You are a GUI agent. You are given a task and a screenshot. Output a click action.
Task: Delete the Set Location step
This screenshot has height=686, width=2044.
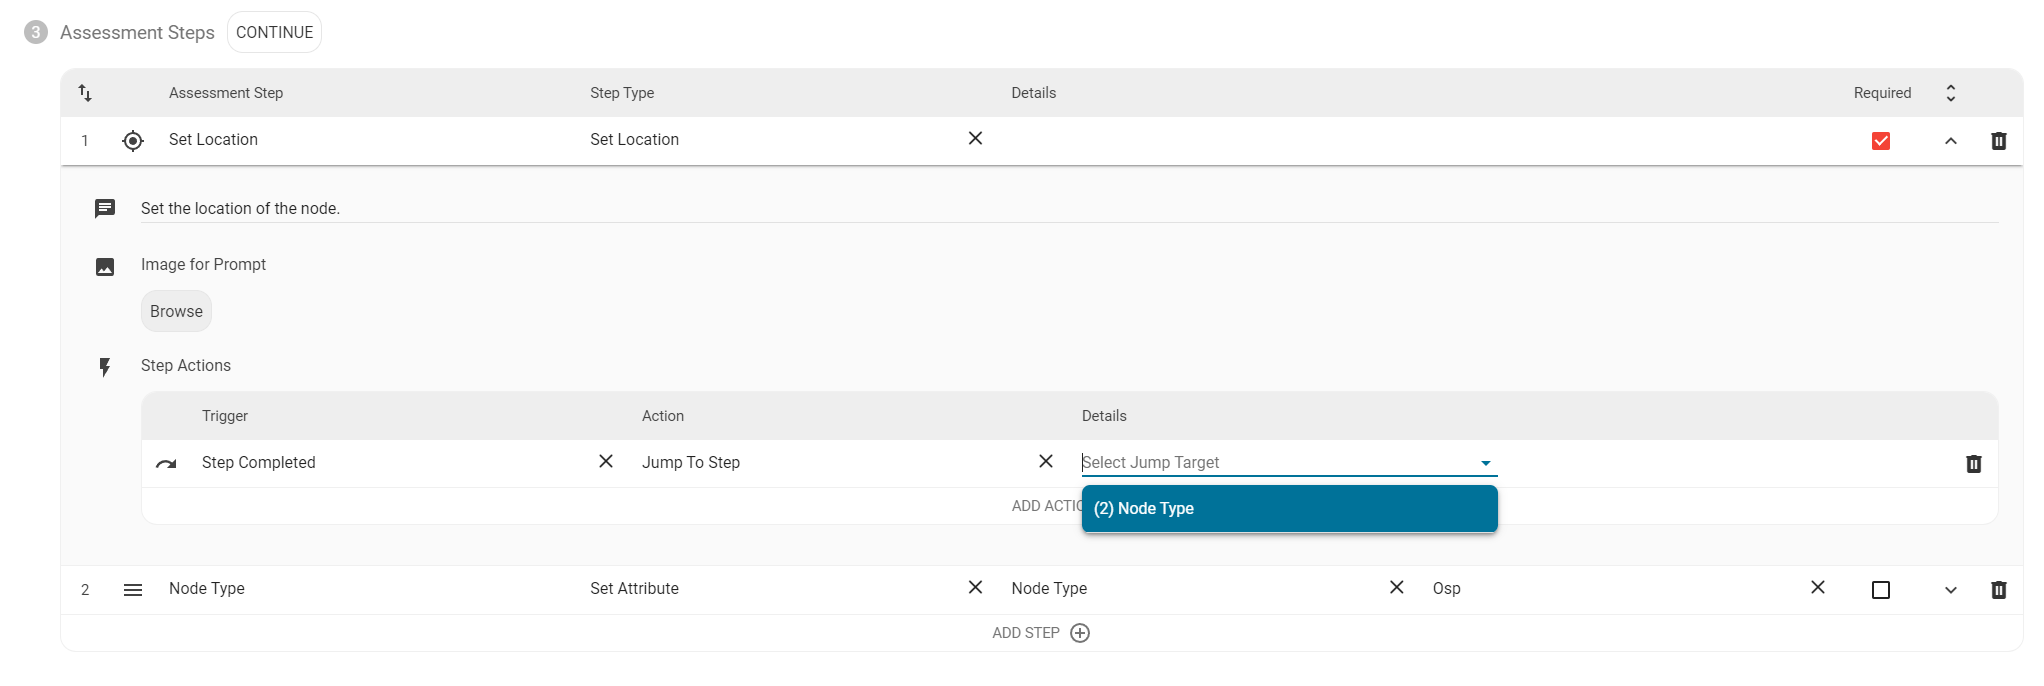[1998, 141]
